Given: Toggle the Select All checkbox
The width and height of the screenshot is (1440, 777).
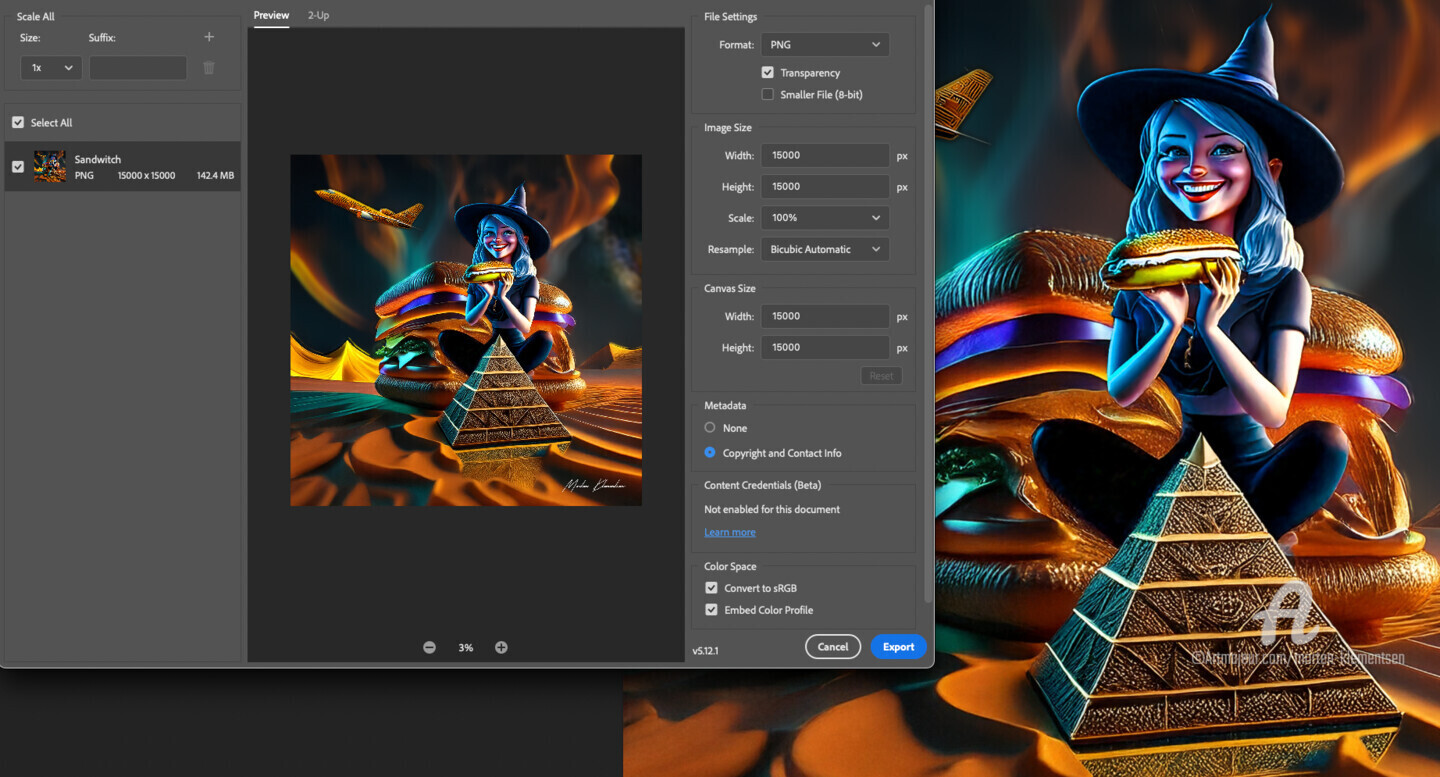Looking at the screenshot, I should click(18, 122).
